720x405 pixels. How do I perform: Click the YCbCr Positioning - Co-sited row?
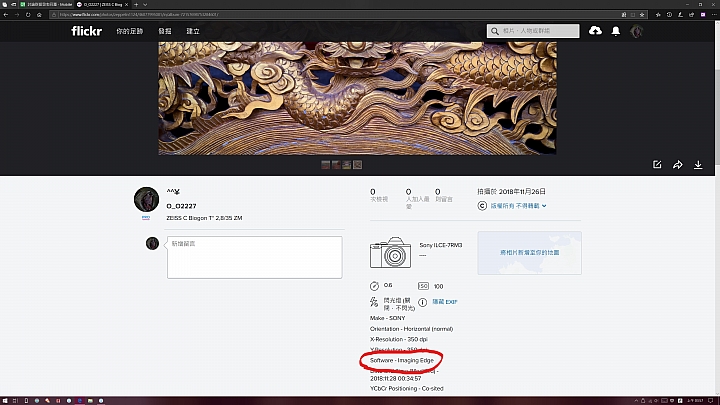point(406,388)
